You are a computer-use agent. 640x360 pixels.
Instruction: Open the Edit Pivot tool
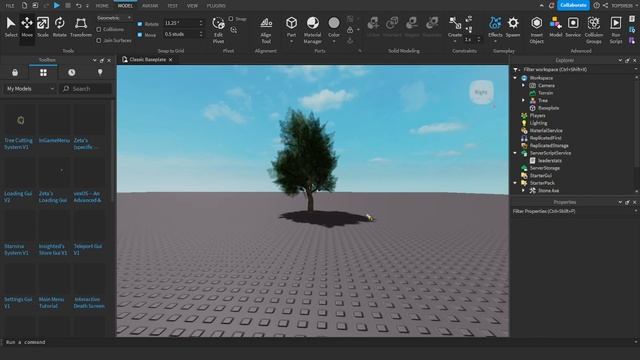[x=218, y=30]
